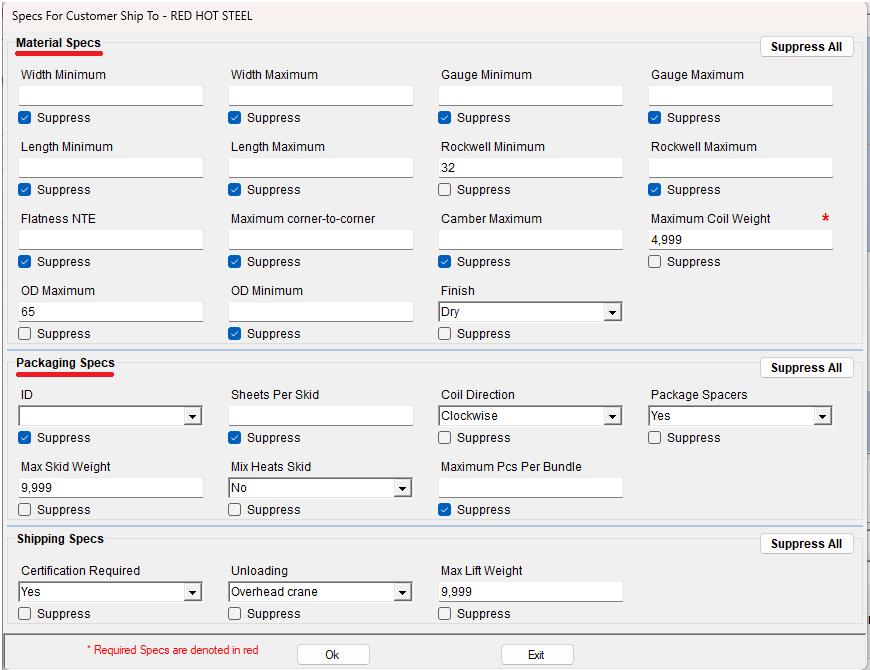Open the Mix Heats Skid dropdown
The width and height of the screenshot is (870, 670).
(402, 488)
